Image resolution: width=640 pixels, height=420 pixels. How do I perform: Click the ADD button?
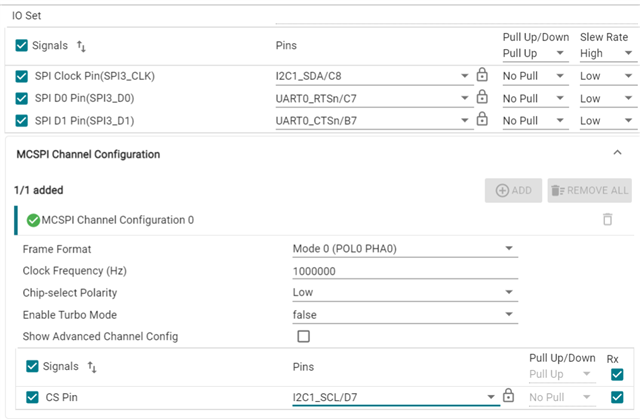point(513,190)
